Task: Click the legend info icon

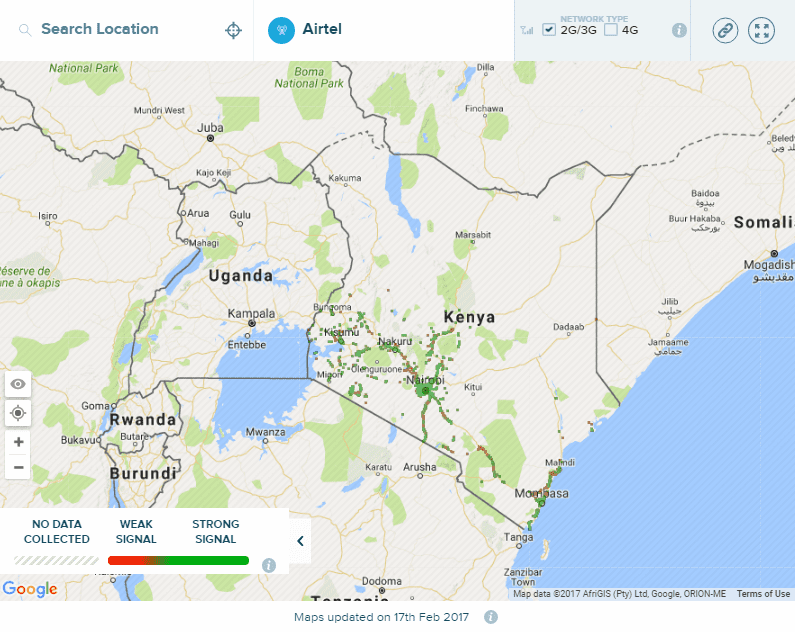Action: (268, 565)
